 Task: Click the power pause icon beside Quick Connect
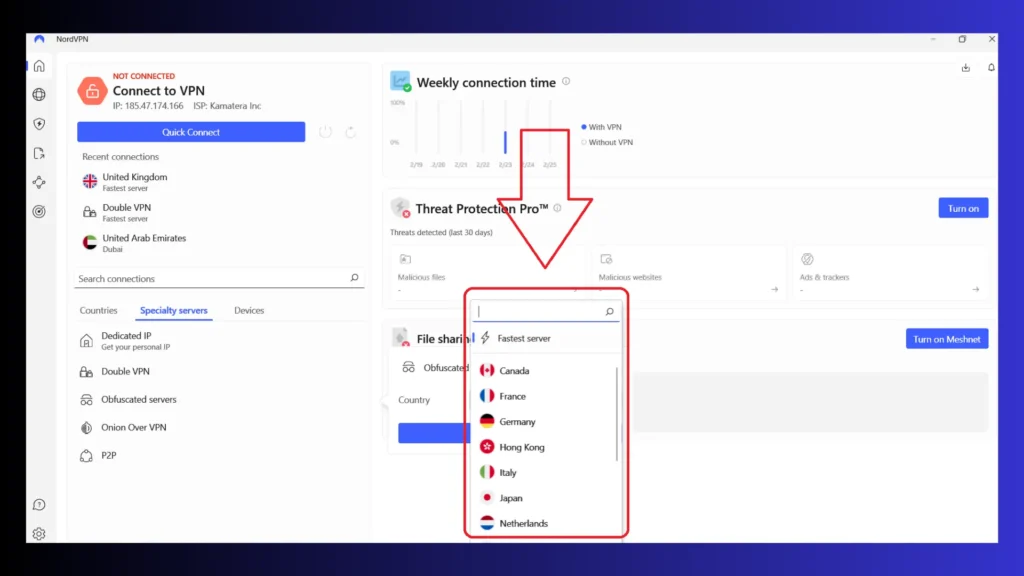tap(325, 132)
